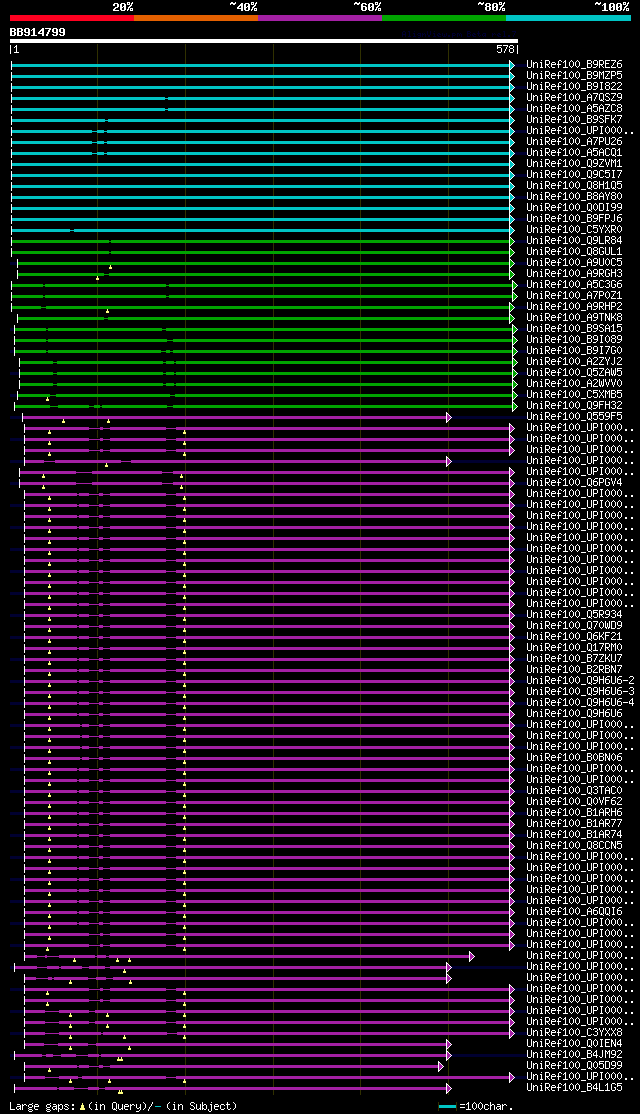Viewport: 640px width, 1114px height.
Task: Select the UniRef100_Q6PGV4 label
Action: click(575, 483)
